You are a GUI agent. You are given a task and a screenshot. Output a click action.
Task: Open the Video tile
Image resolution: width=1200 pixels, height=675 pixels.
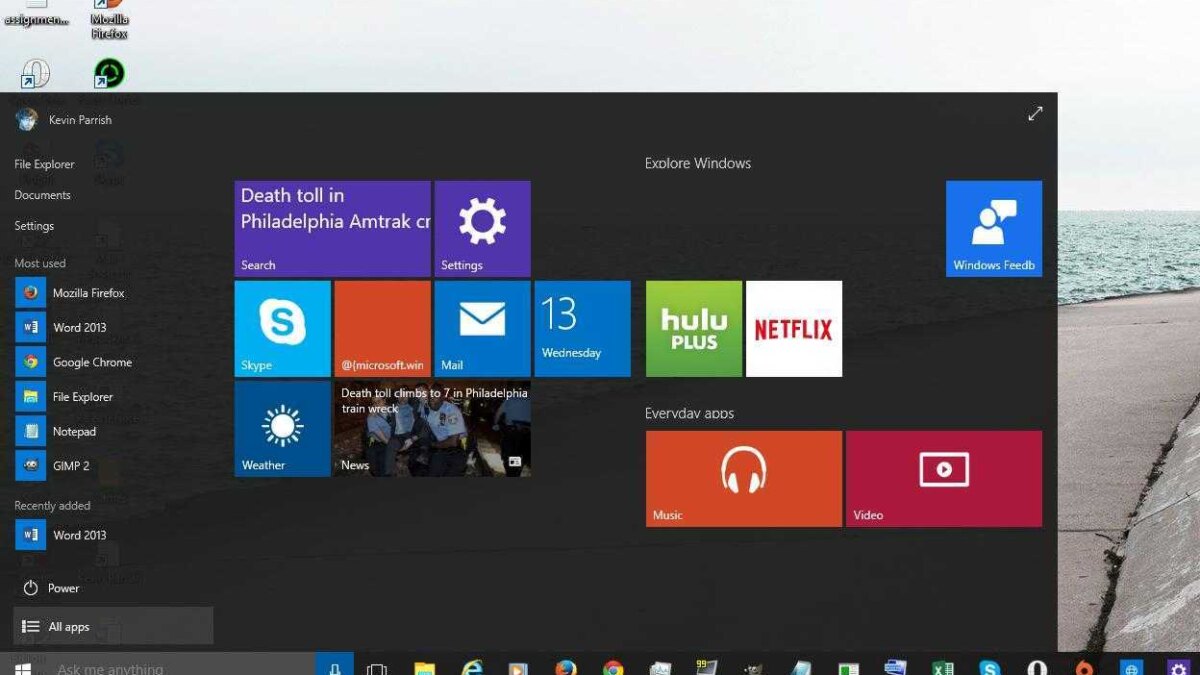point(943,477)
